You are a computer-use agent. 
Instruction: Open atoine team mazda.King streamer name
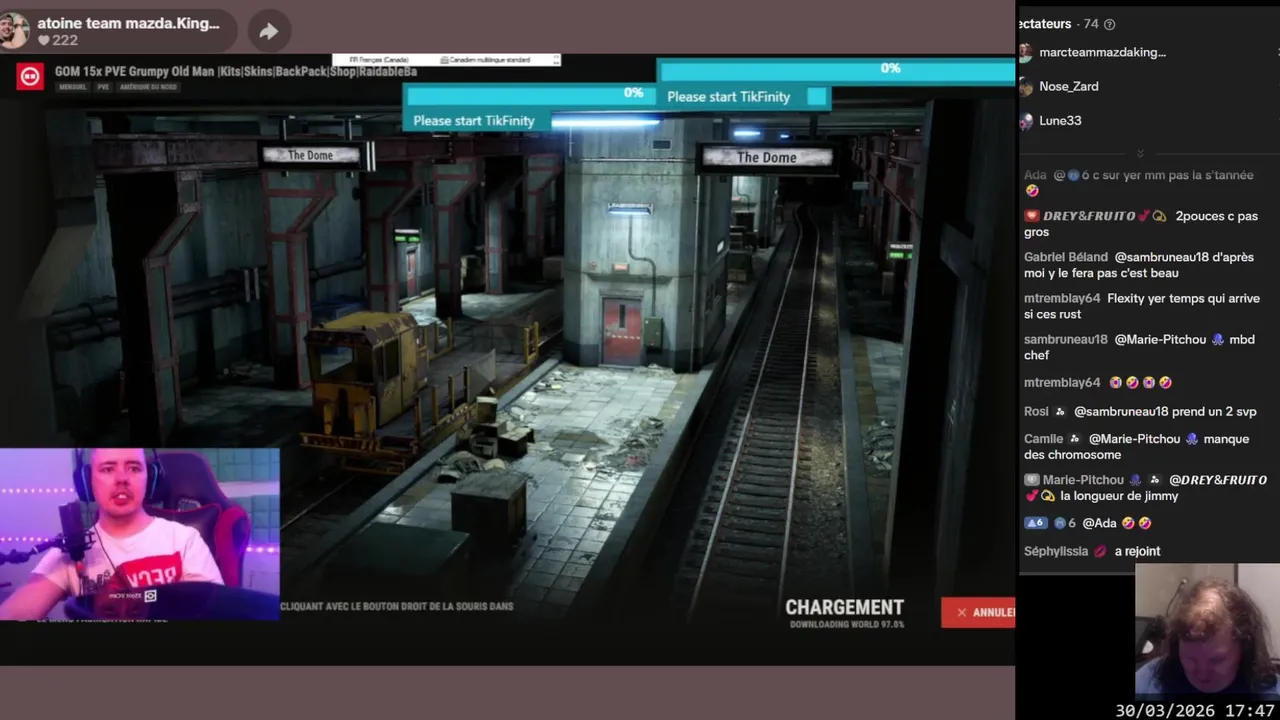[128, 23]
